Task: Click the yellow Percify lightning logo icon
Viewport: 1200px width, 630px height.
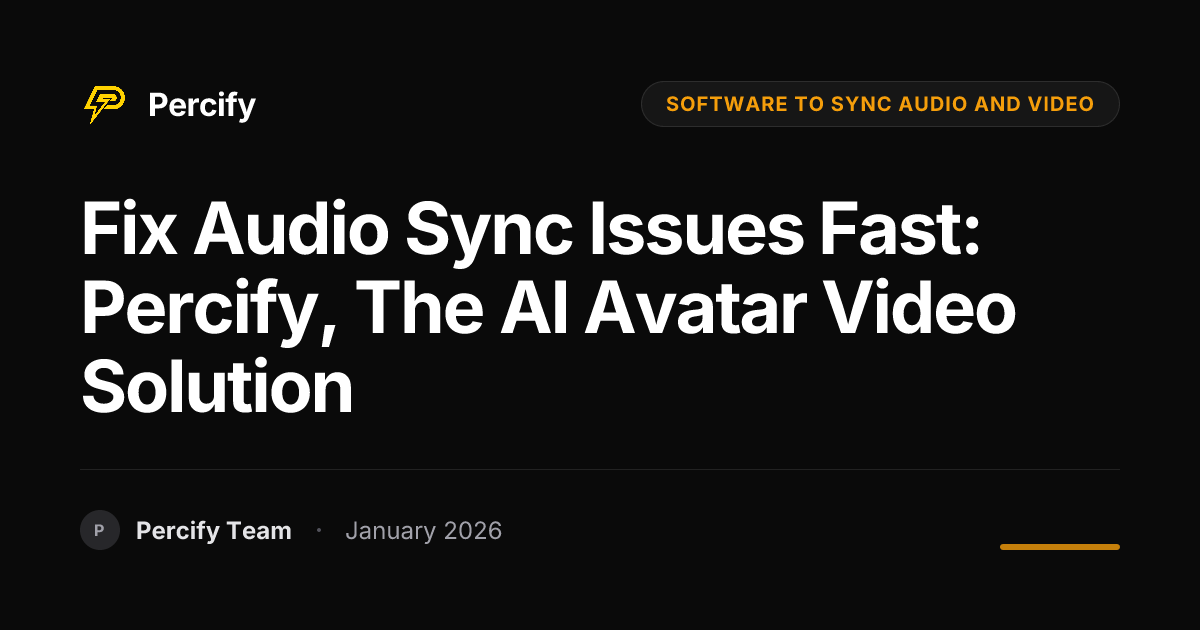Action: point(104,104)
